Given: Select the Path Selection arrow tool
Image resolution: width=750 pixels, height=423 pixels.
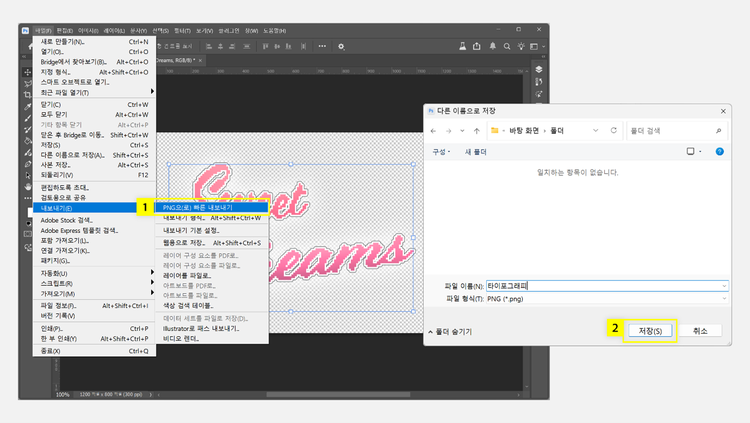Looking at the screenshot, I should tap(28, 175).
